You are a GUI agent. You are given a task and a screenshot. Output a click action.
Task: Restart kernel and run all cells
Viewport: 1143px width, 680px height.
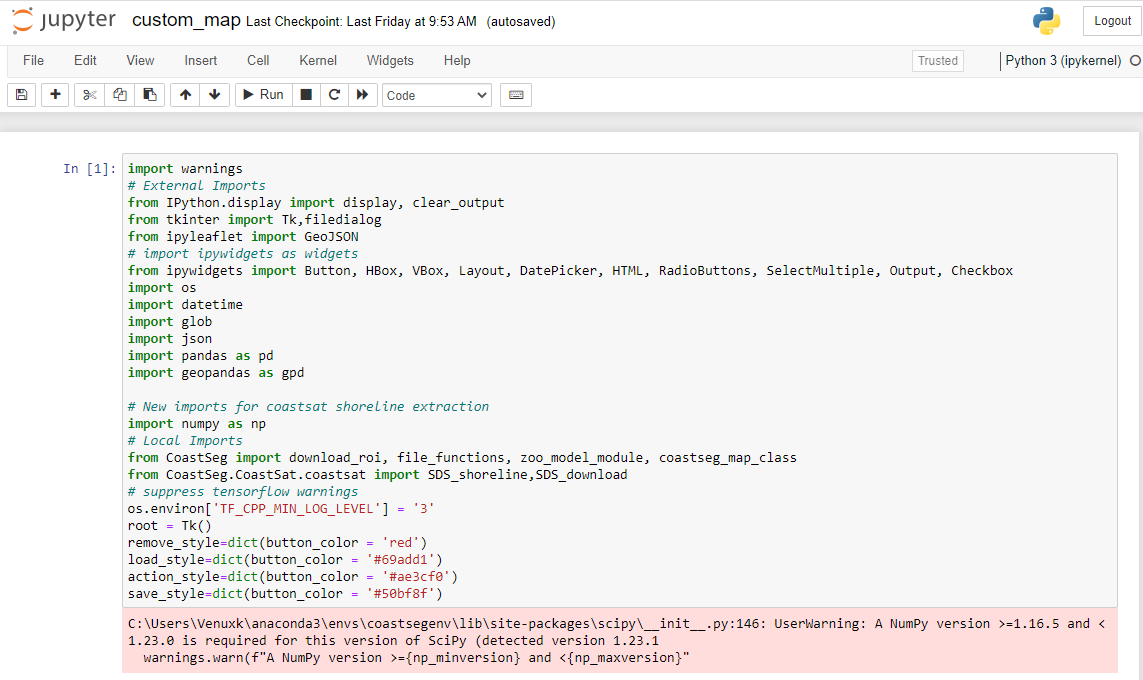pos(363,94)
